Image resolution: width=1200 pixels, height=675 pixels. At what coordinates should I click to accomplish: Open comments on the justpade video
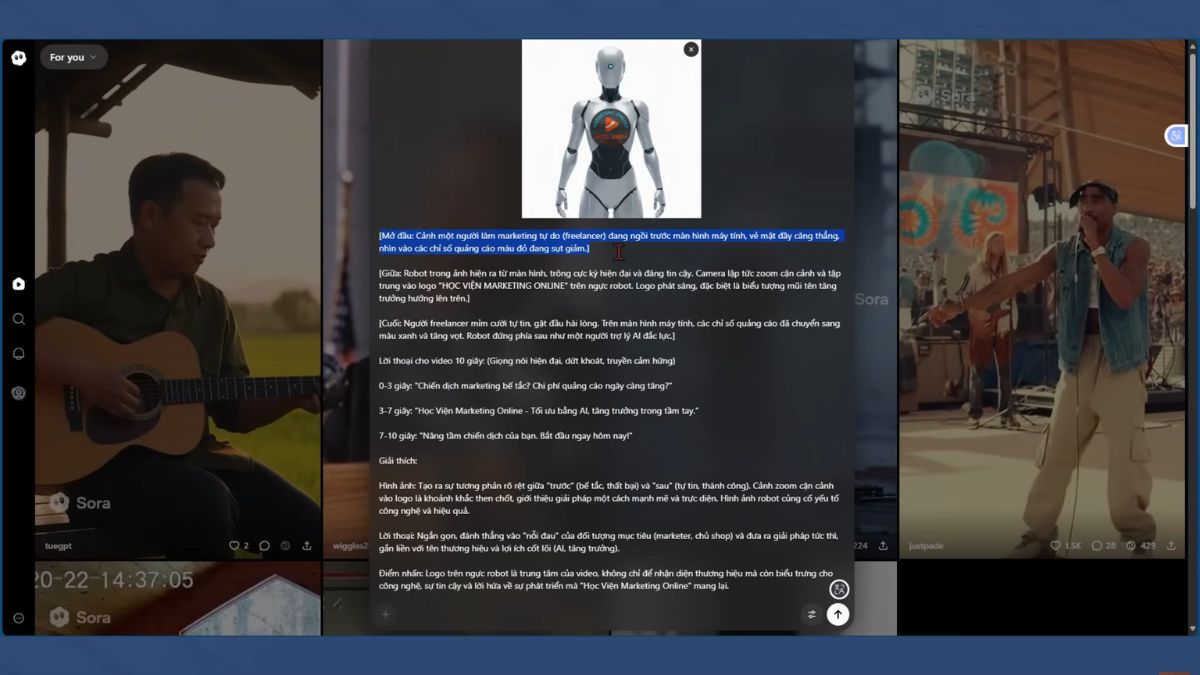pos(1096,546)
